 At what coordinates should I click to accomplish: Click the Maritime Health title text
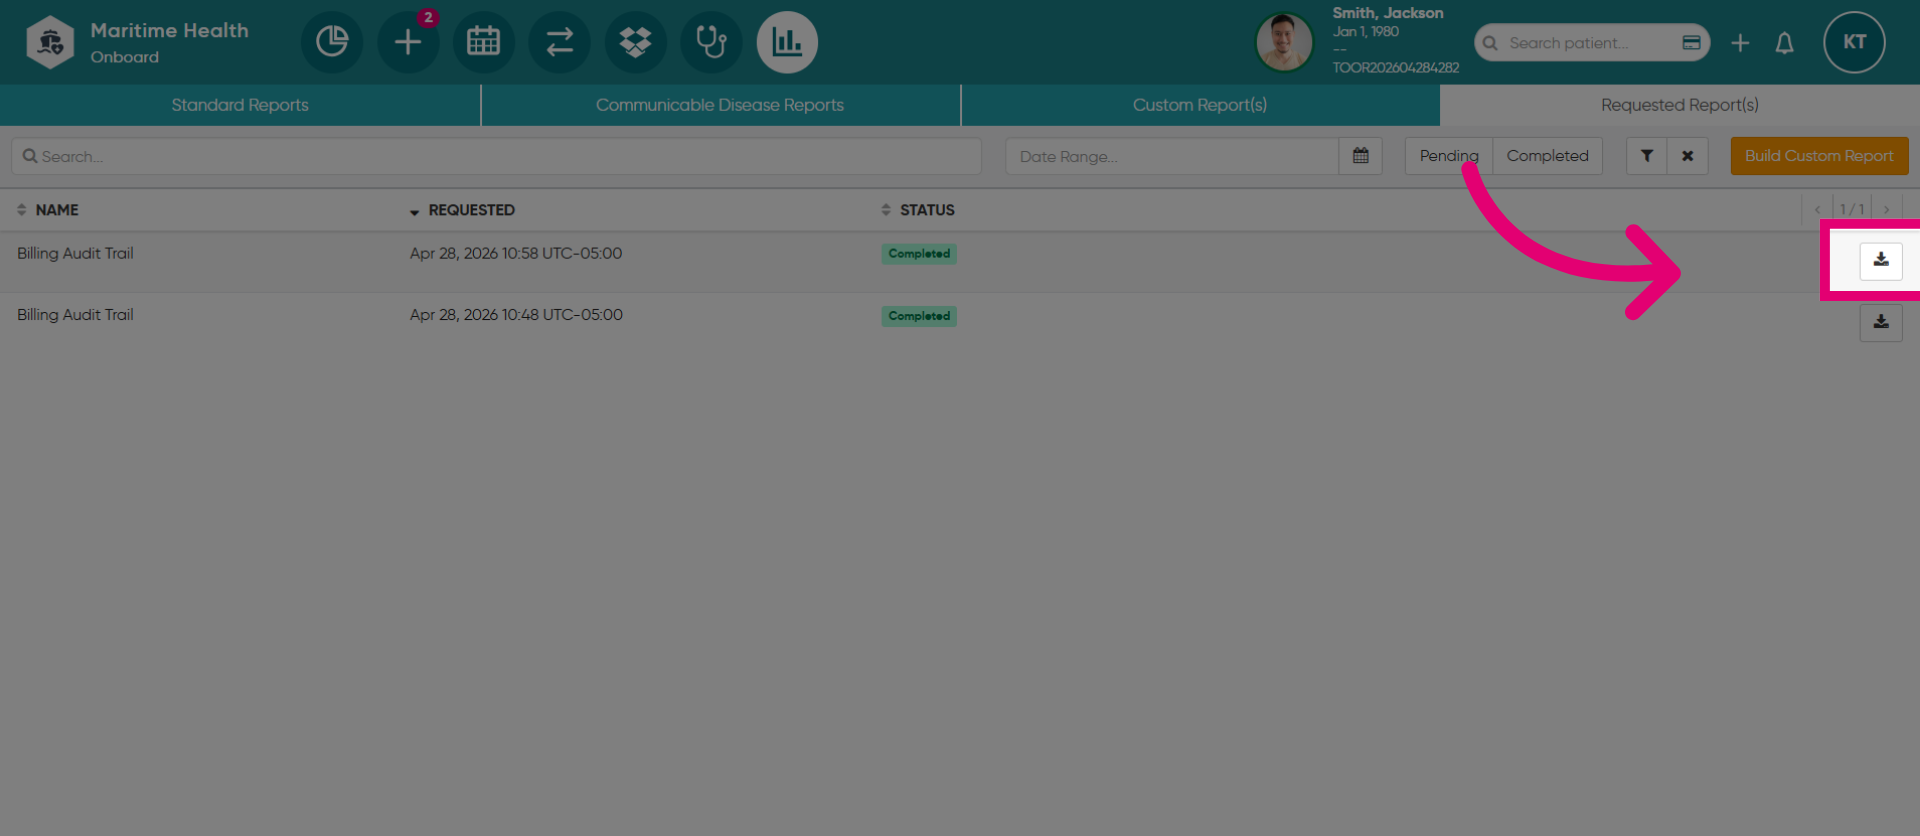point(170,31)
